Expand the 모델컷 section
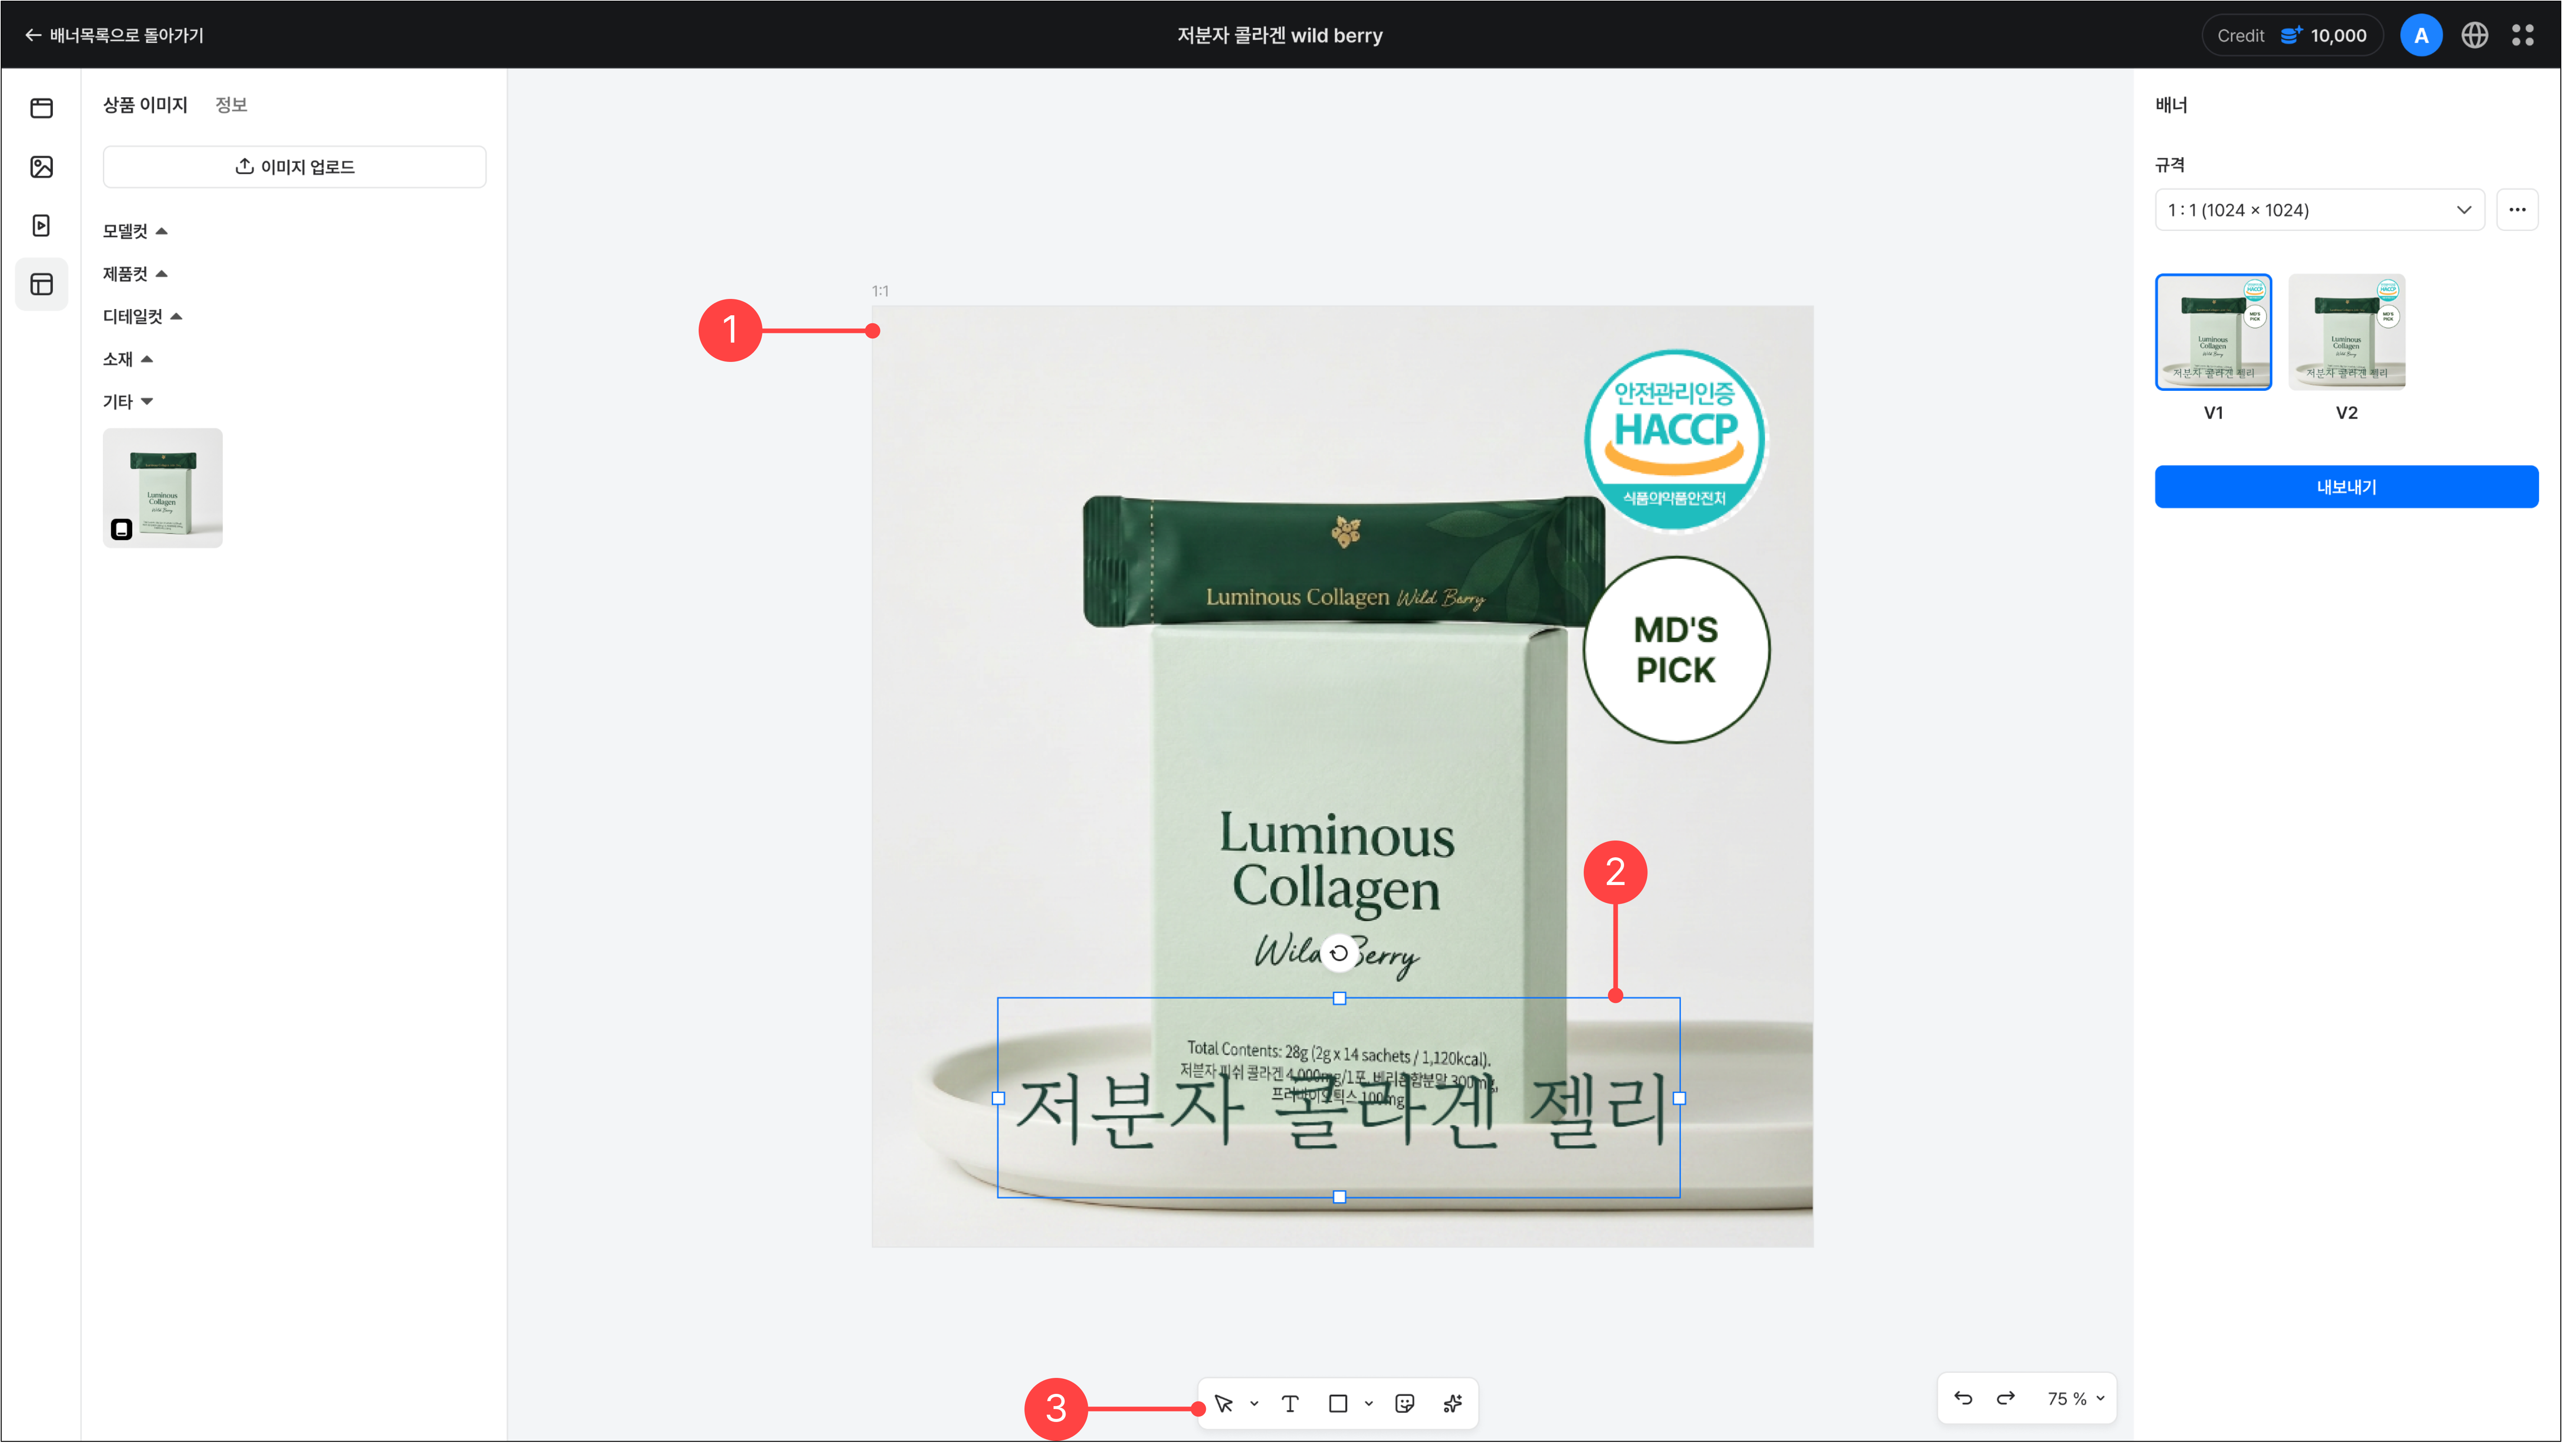This screenshot has width=2562, height=1456. pos(135,231)
